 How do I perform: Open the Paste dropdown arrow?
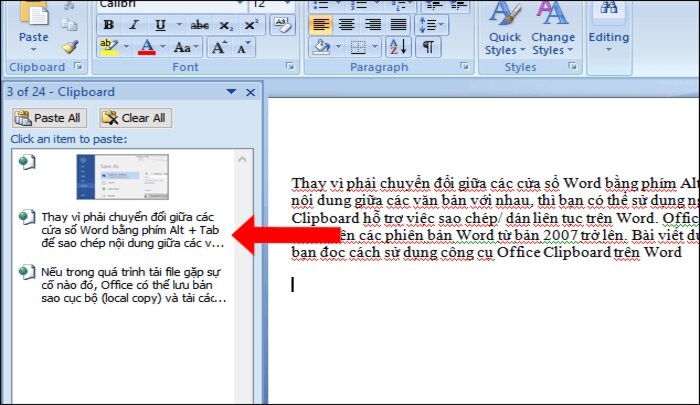click(x=33, y=50)
